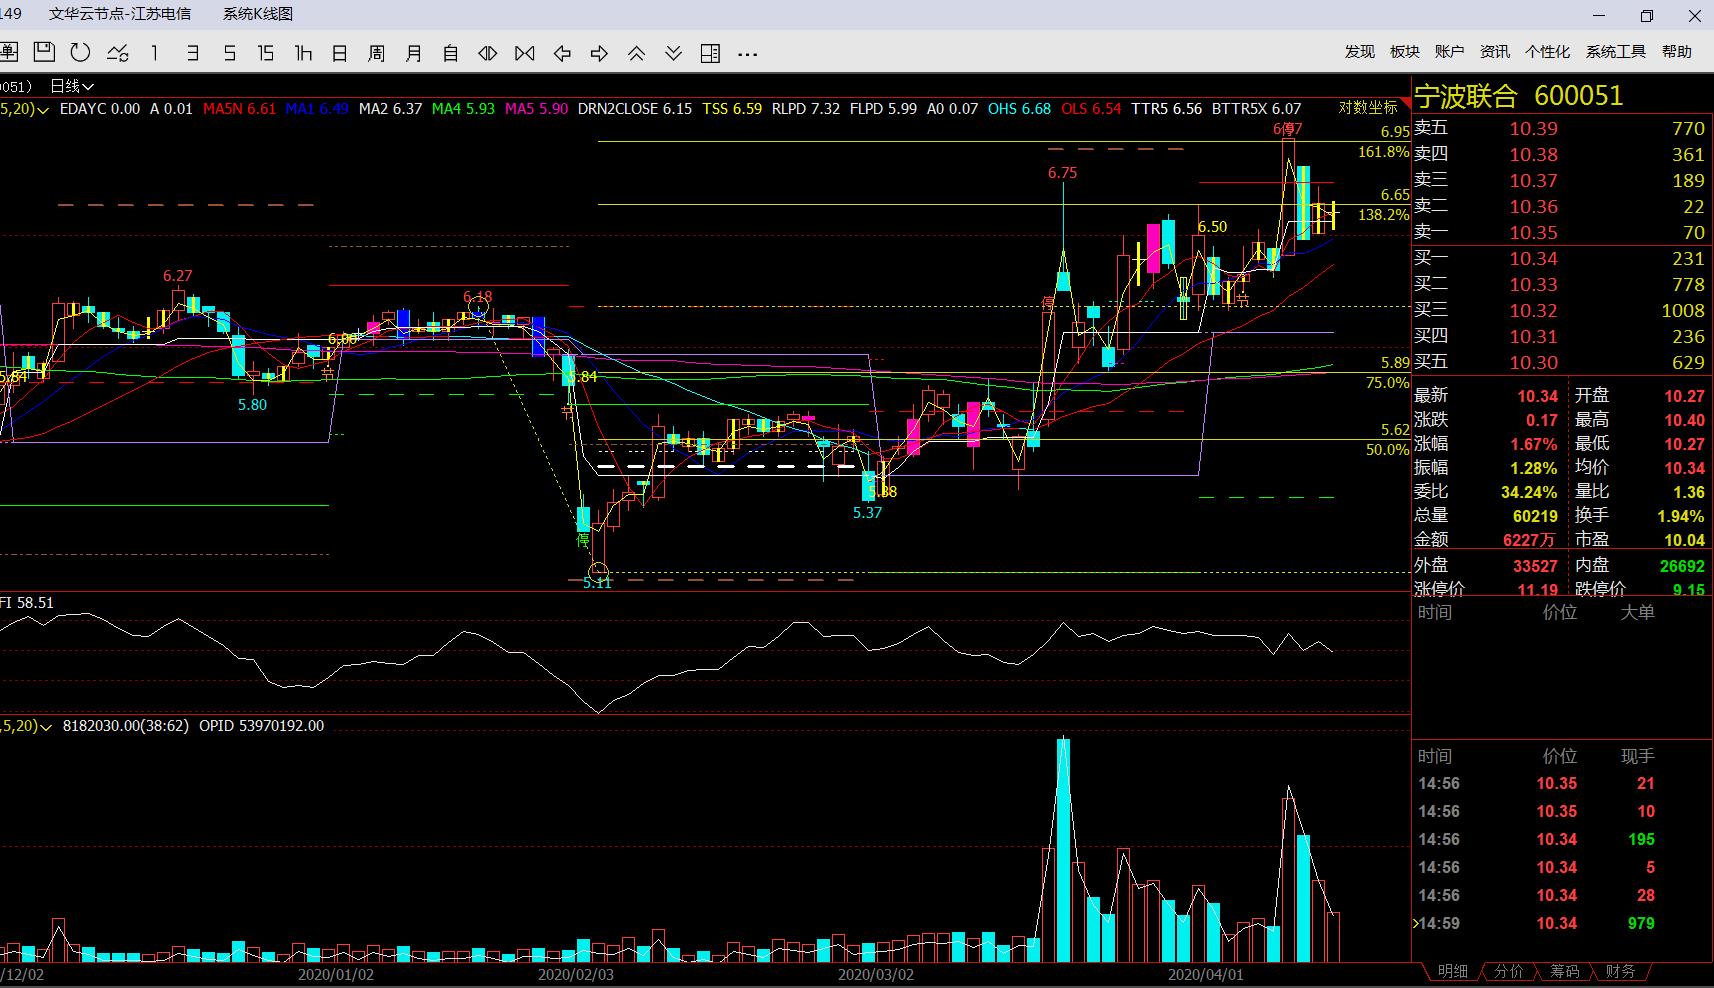Select the 1h hourly period button

tap(303, 53)
